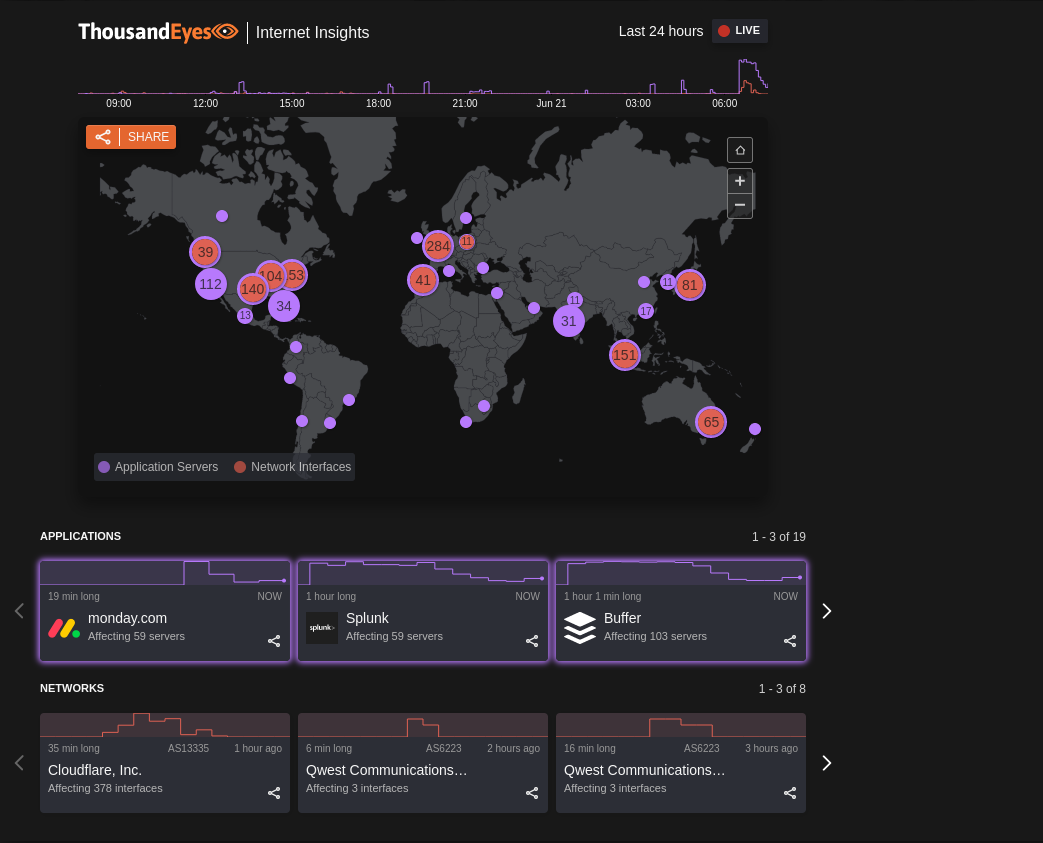Select the 41 cluster marker in Spain

423,280
